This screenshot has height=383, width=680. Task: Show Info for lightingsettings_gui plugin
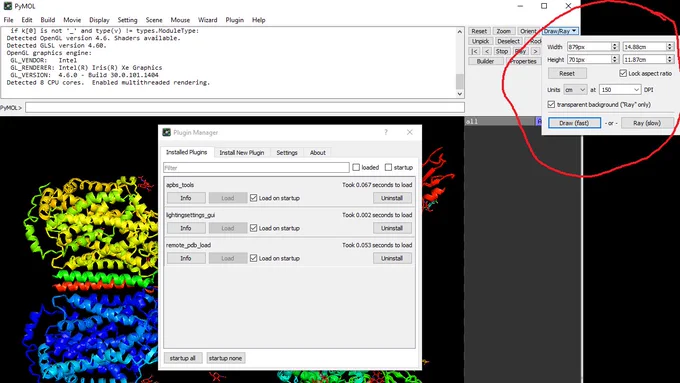pyautogui.click(x=186, y=228)
